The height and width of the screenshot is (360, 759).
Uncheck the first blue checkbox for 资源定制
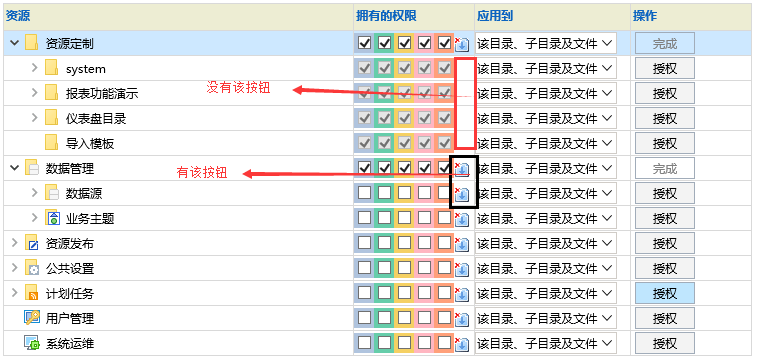[x=364, y=44]
